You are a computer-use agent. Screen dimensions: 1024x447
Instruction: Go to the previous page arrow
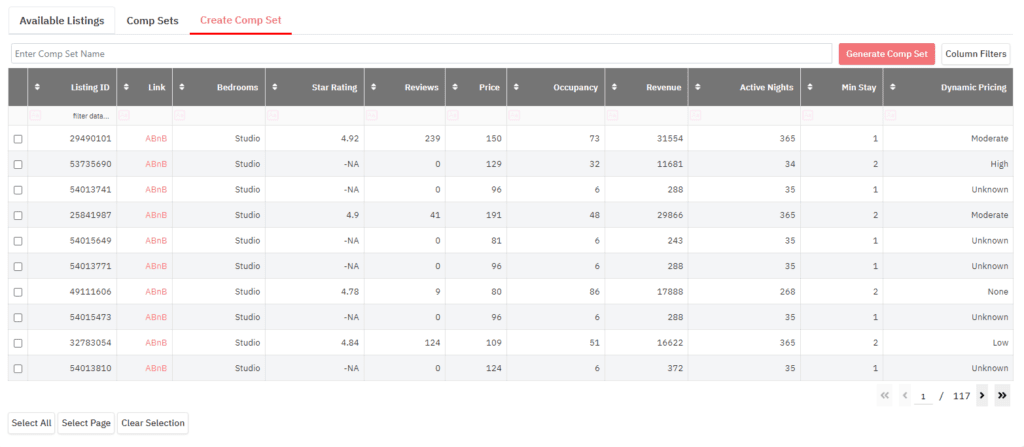point(905,395)
